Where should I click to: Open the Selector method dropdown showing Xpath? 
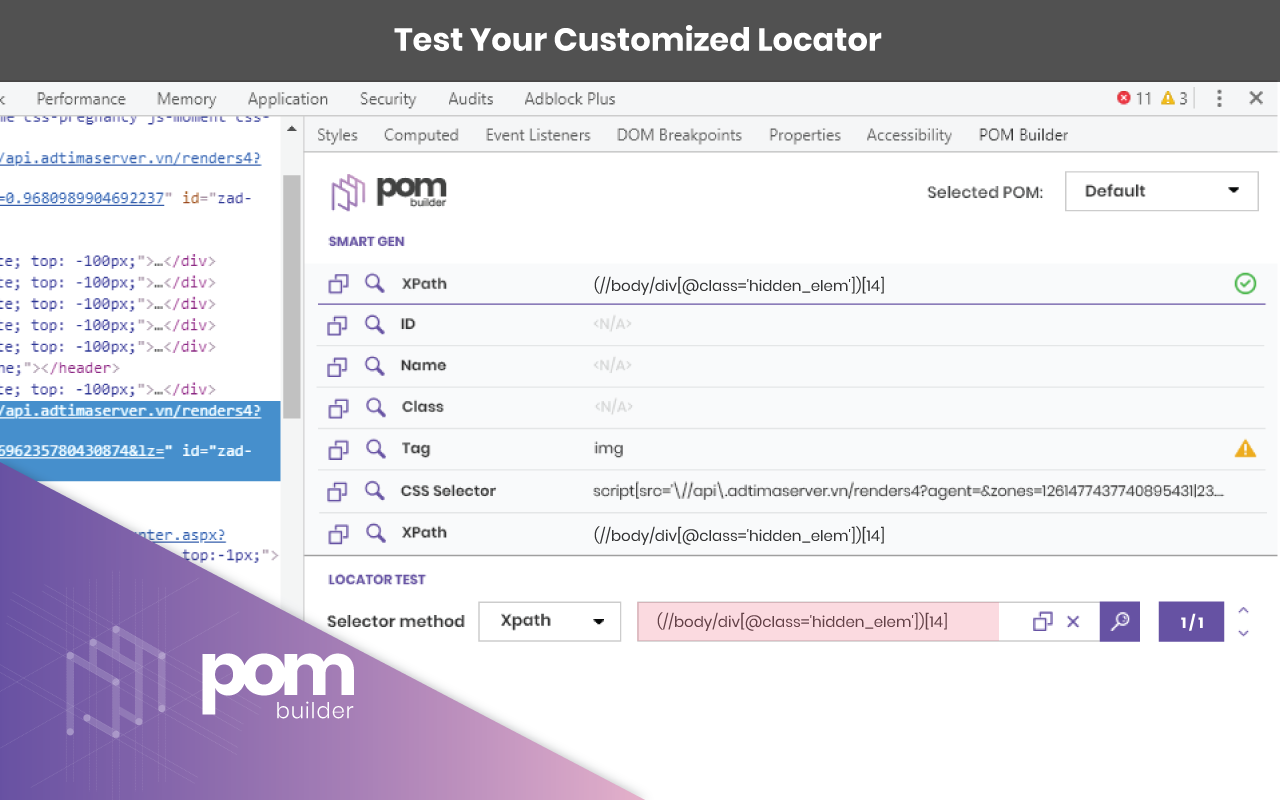click(549, 621)
